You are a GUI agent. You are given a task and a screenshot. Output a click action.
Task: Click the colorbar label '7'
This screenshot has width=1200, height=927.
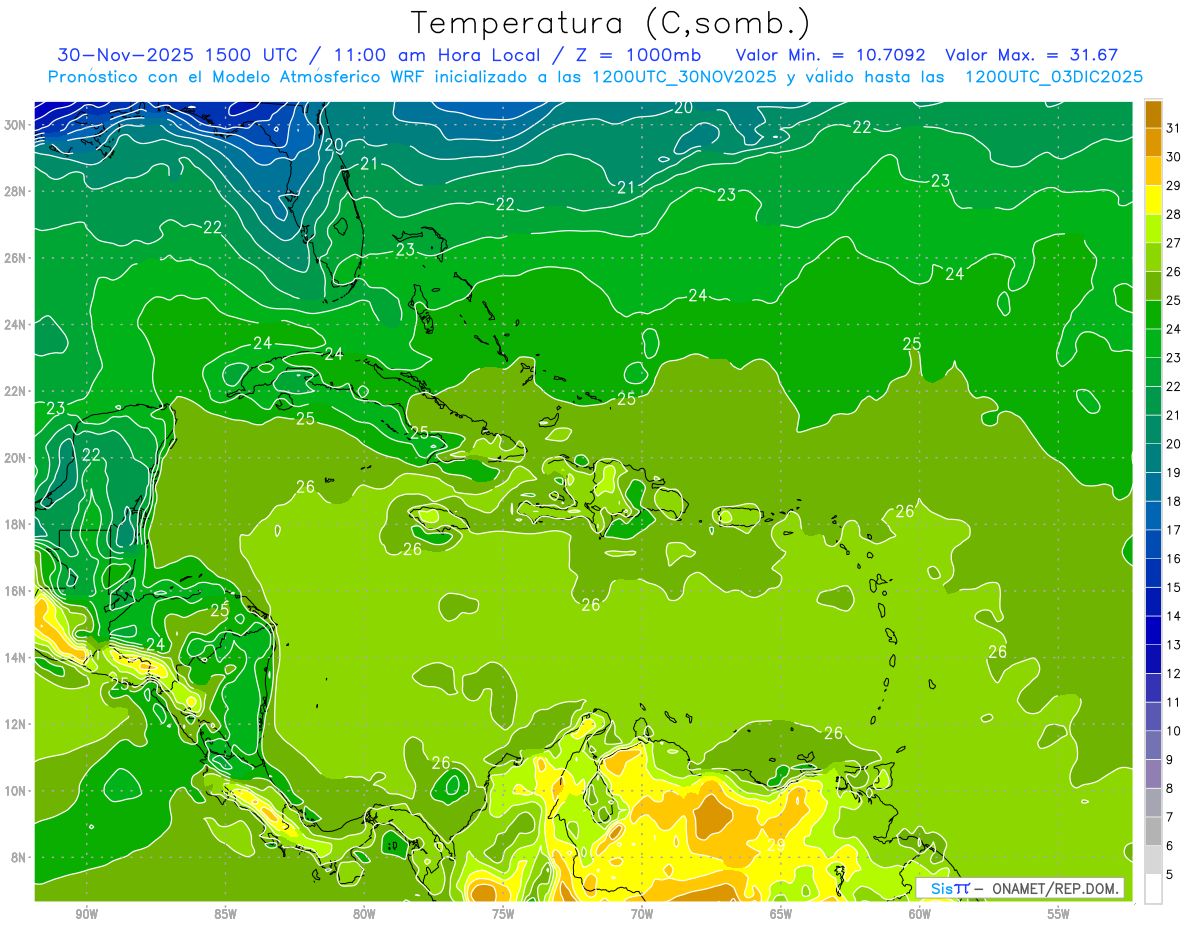click(x=1169, y=817)
